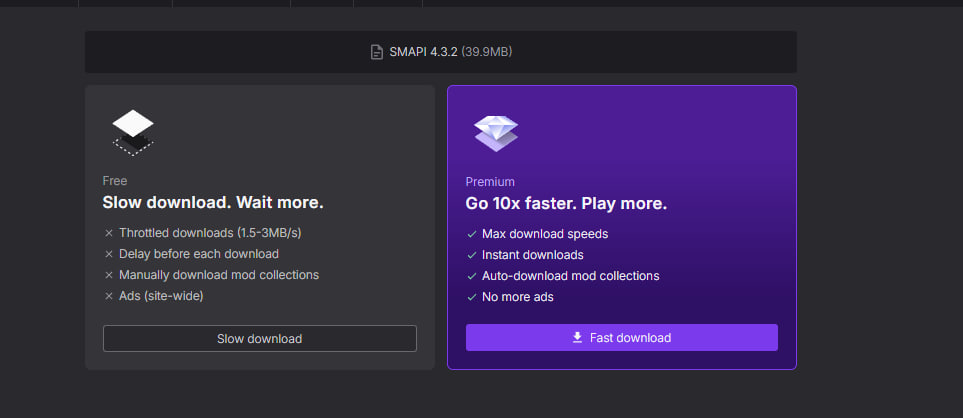Click 'Instant downloads' text
The image size is (963, 418).
(532, 255)
